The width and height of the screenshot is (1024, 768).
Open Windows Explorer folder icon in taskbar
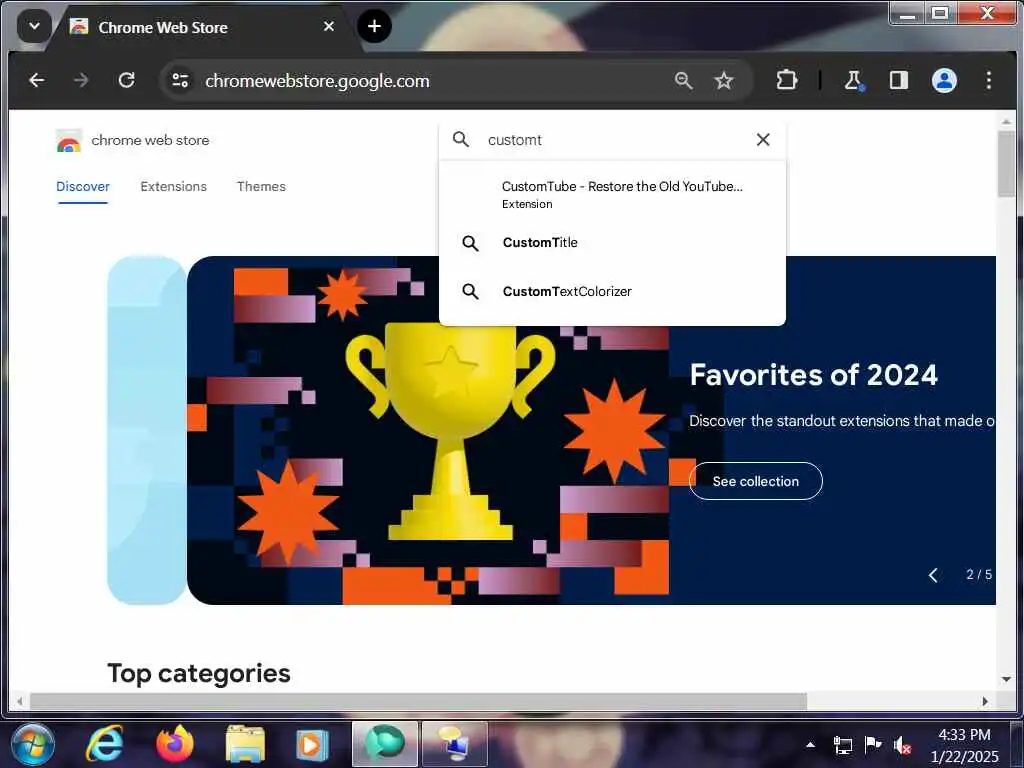point(245,744)
